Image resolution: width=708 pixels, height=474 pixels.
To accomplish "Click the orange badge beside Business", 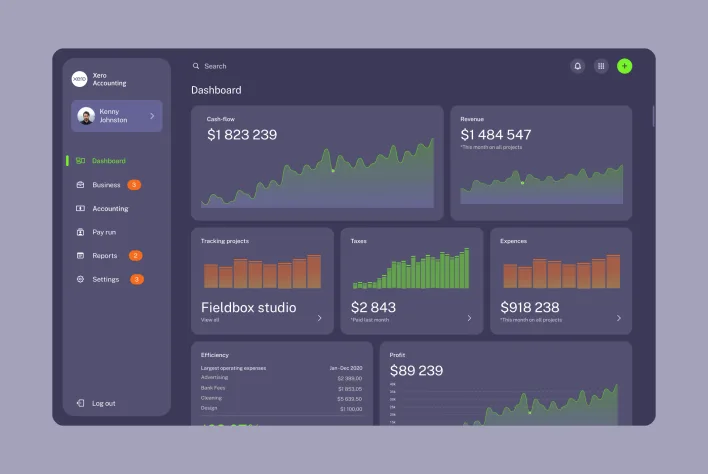I will point(134,185).
